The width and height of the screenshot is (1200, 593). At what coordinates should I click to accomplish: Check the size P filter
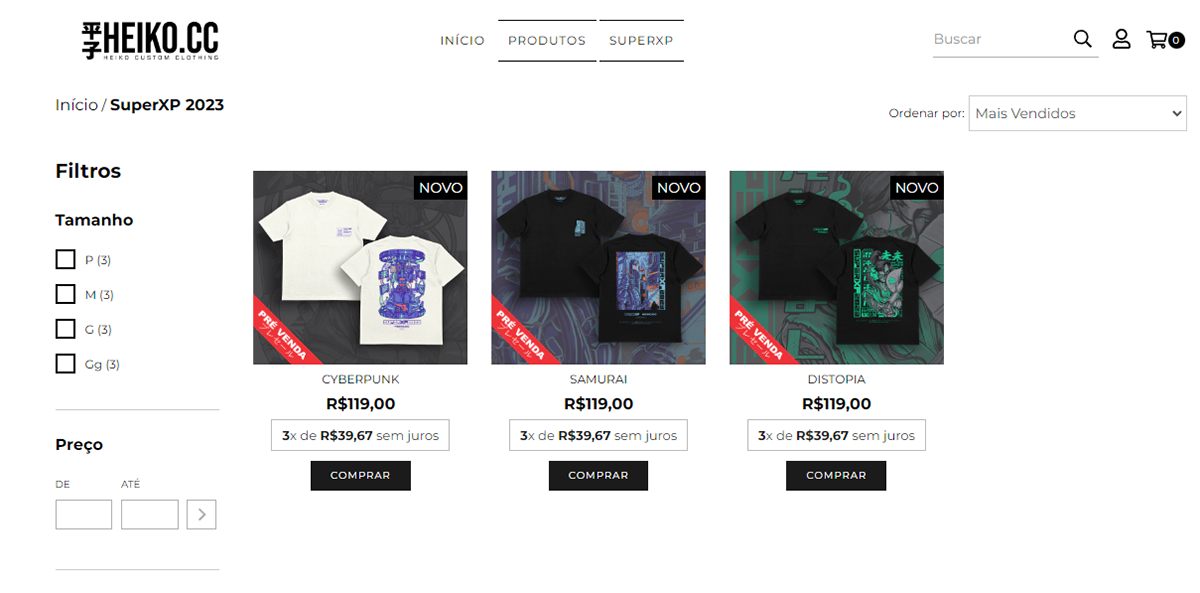(x=65, y=260)
